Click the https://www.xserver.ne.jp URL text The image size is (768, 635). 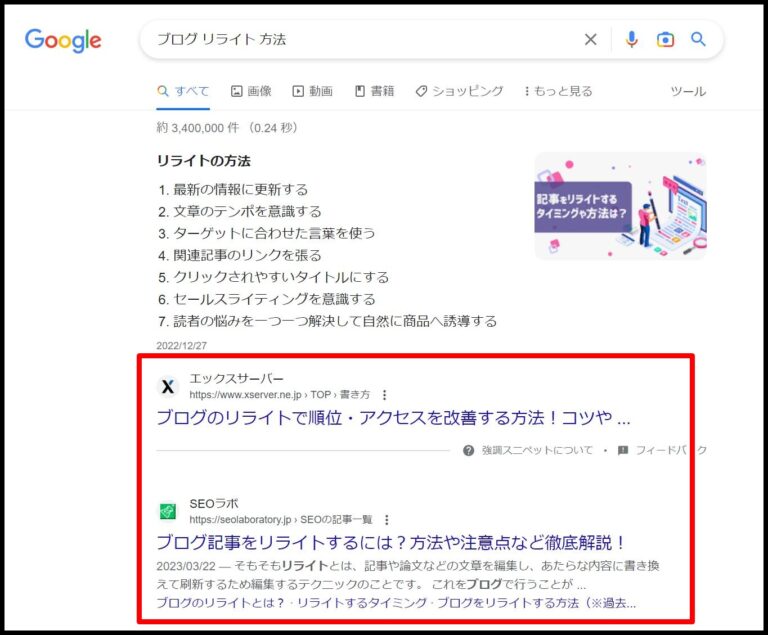tap(245, 395)
